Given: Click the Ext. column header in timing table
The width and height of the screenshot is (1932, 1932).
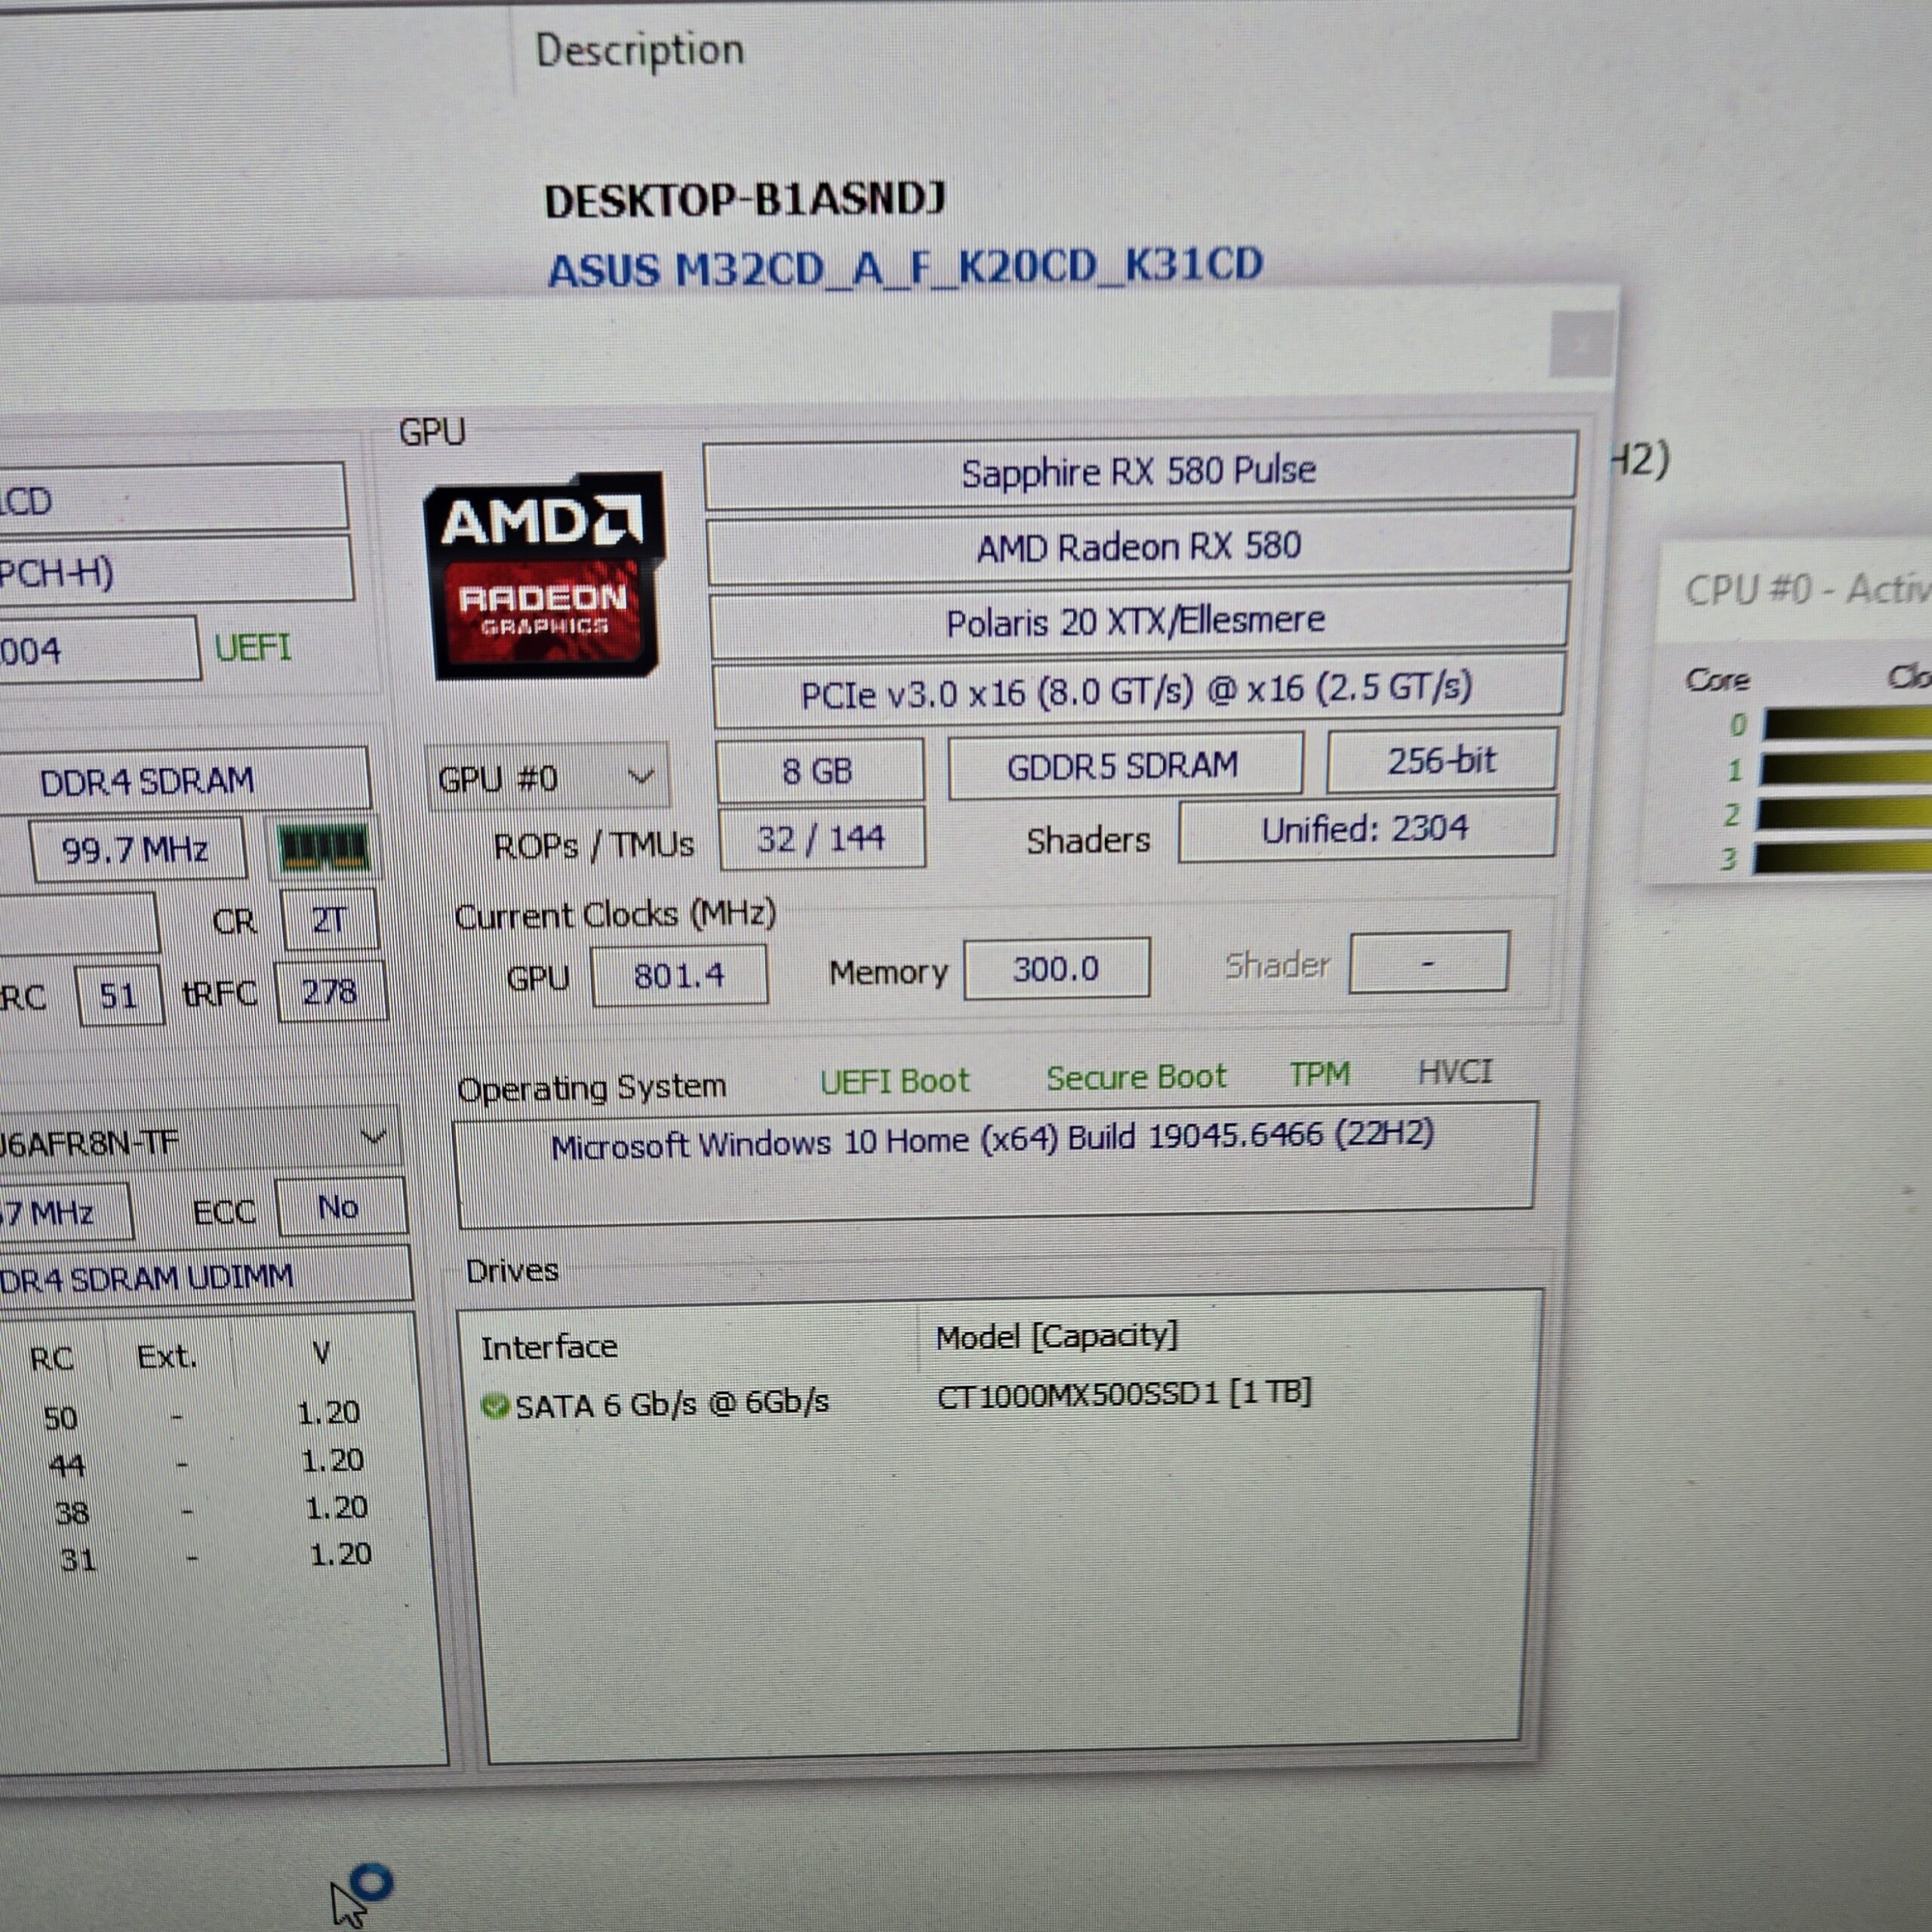Looking at the screenshot, I should pyautogui.click(x=167, y=1357).
